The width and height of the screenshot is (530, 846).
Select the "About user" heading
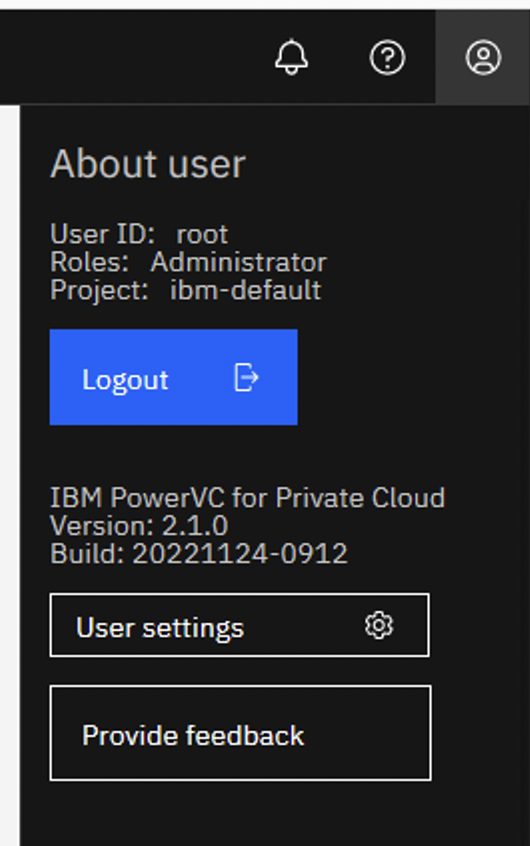coord(148,164)
